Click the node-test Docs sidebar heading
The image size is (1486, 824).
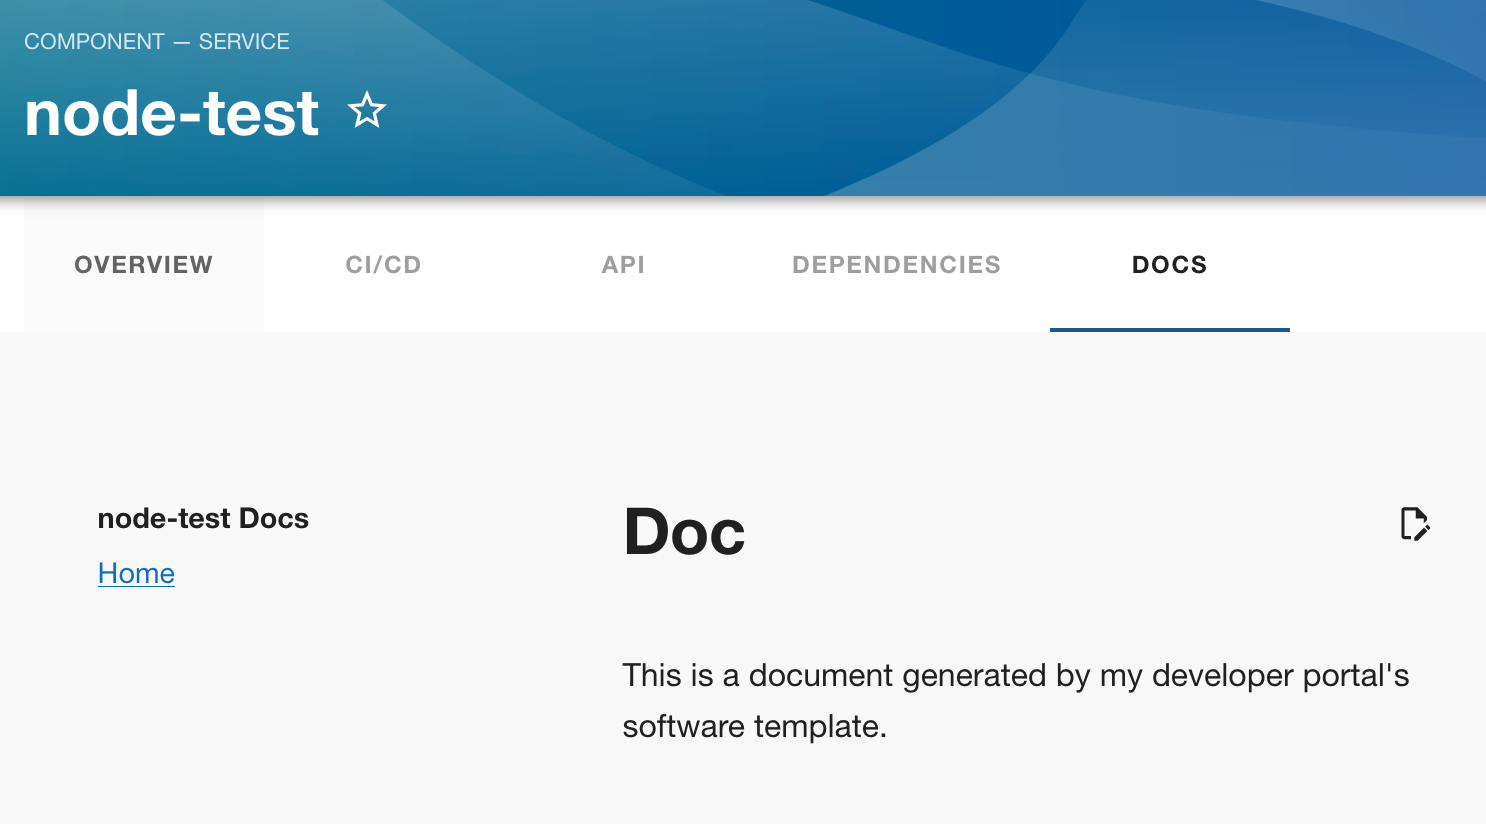point(203,518)
